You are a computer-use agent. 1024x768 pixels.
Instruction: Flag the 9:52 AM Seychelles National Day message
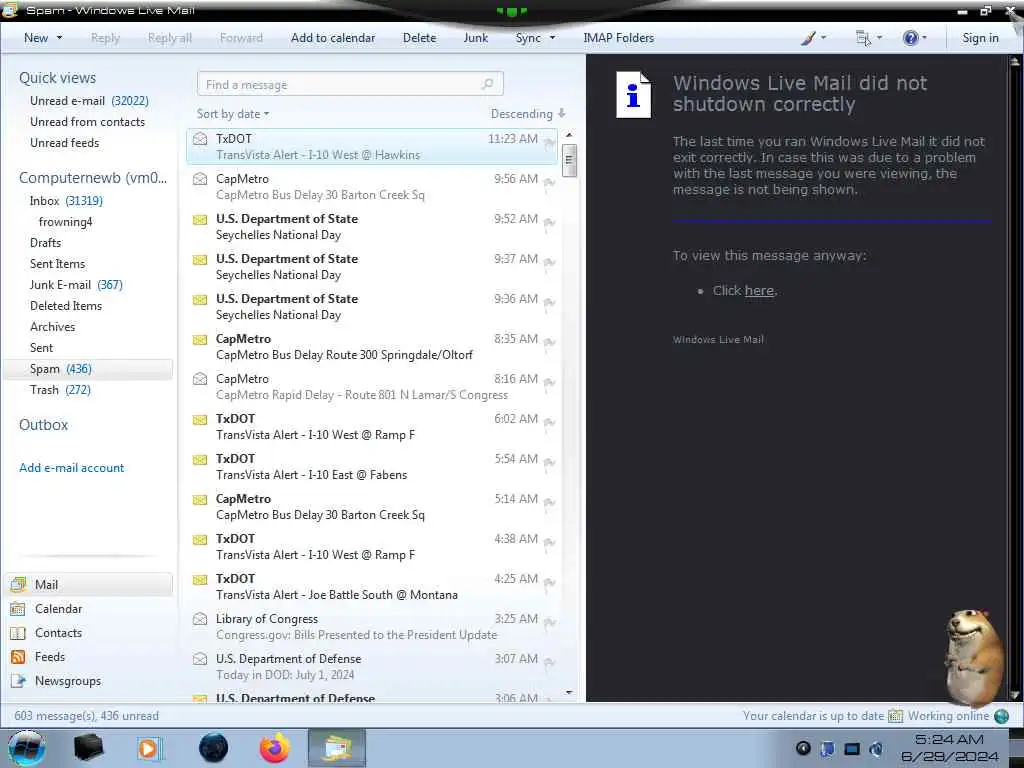(x=549, y=222)
